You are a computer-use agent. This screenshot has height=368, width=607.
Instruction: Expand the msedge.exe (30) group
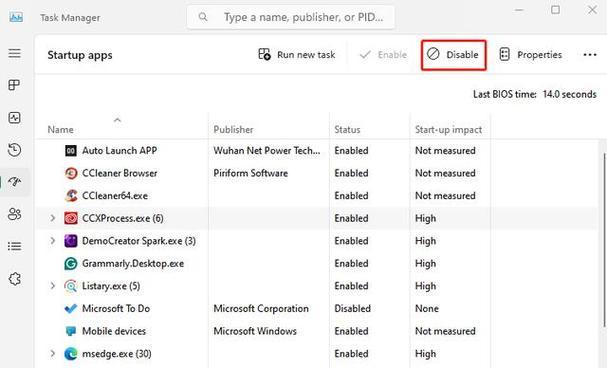tap(53, 353)
